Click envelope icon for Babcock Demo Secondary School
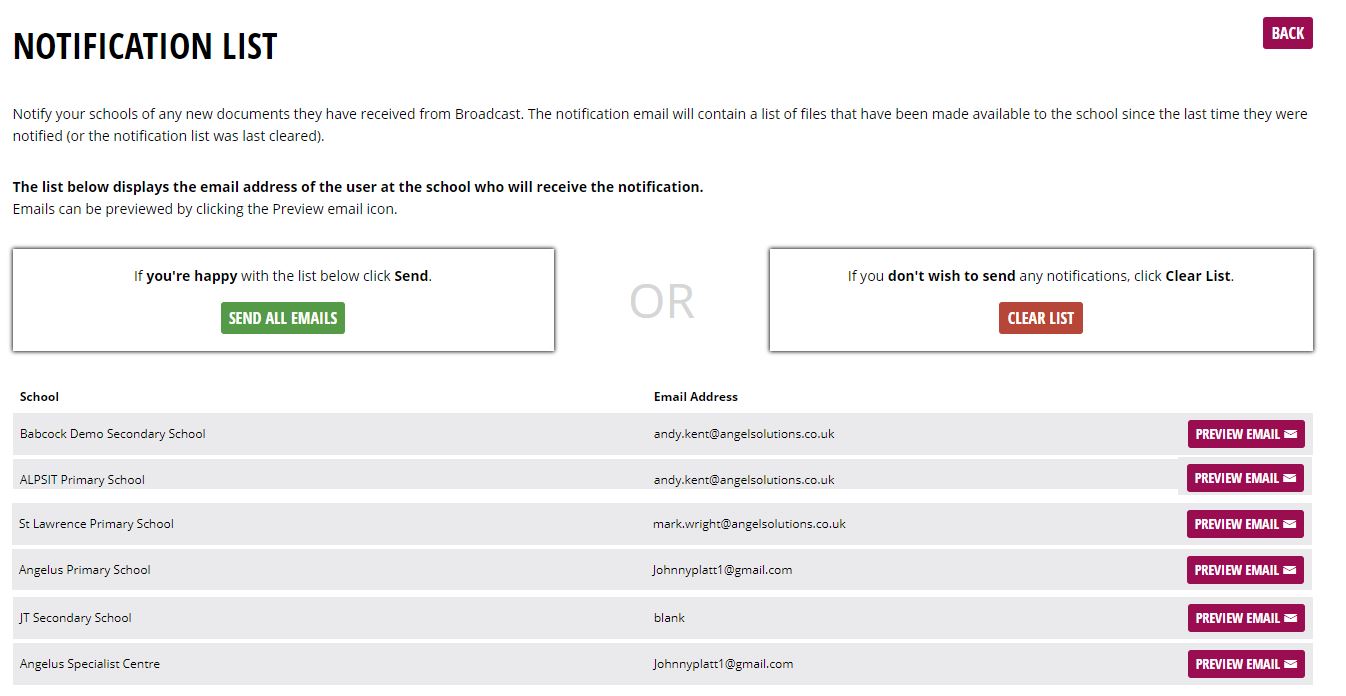1346x696 pixels. click(1290, 434)
